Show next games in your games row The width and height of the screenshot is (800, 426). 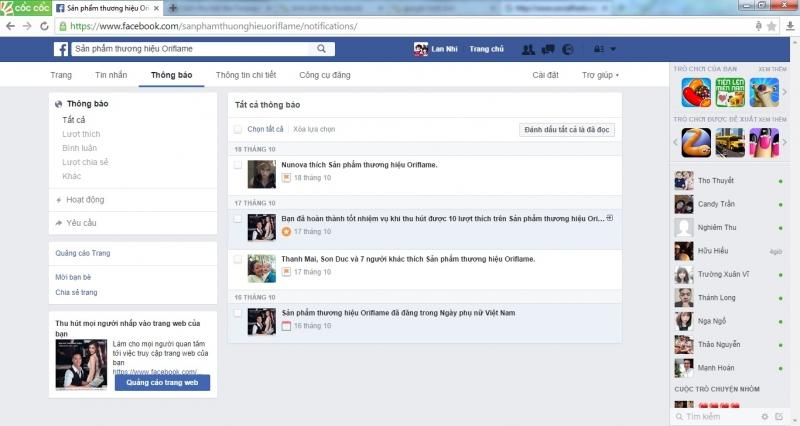click(x=785, y=92)
